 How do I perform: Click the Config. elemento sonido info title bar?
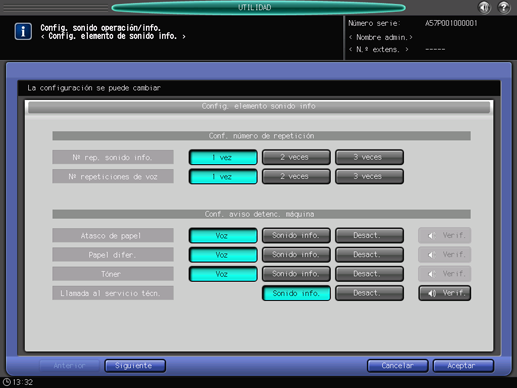pos(259,107)
